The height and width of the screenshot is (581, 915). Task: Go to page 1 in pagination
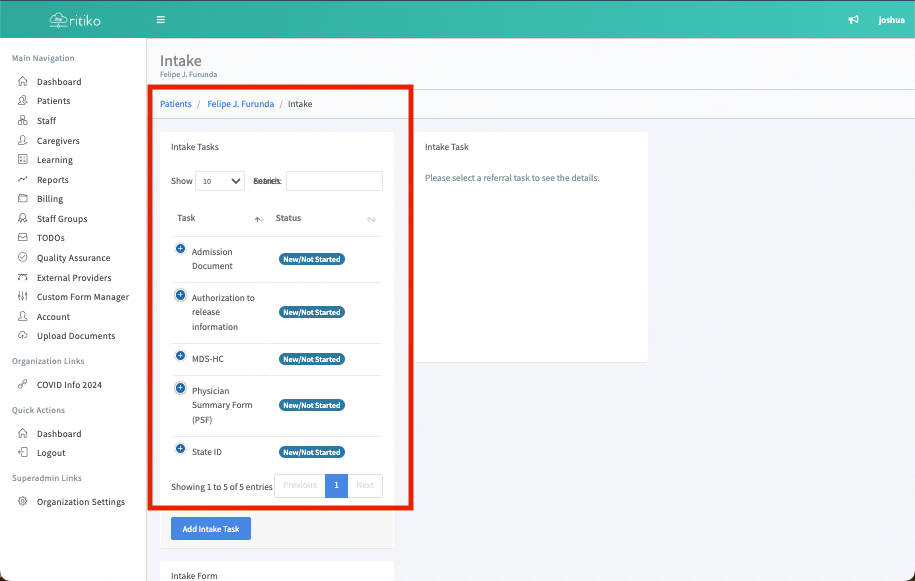tap(336, 485)
